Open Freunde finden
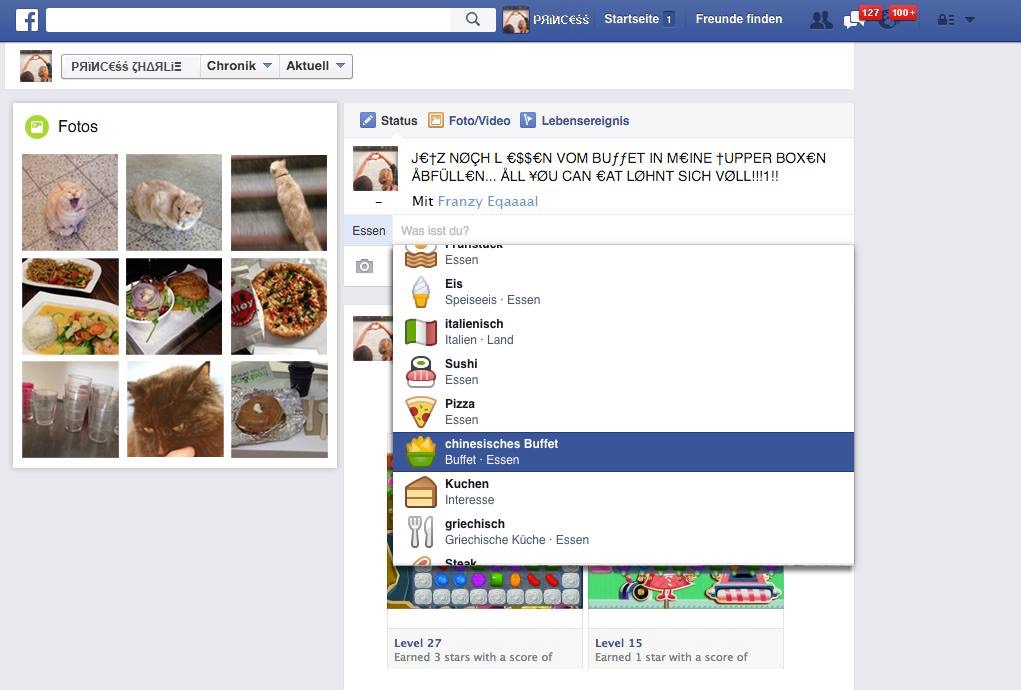Viewport: 1021px width, 690px height. (739, 20)
